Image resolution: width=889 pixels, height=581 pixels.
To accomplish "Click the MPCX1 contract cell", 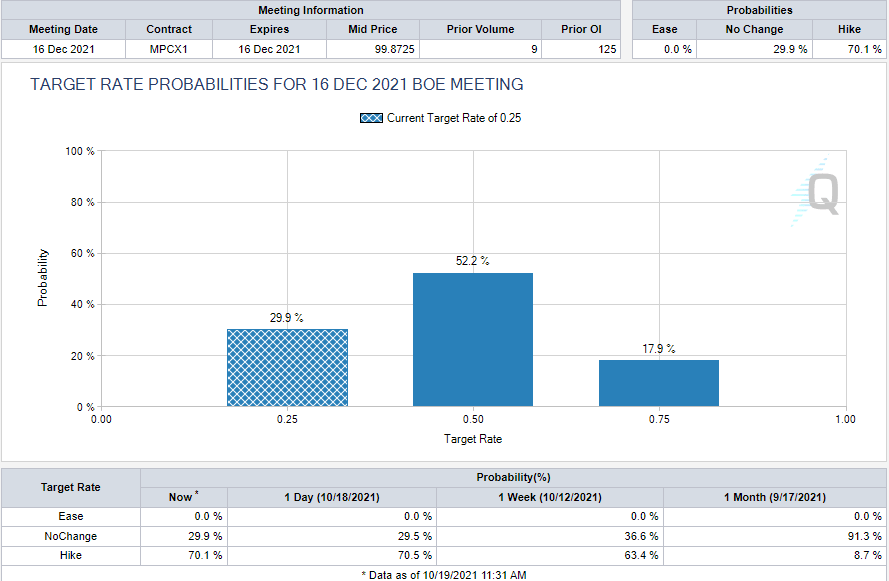I will coord(169,49).
